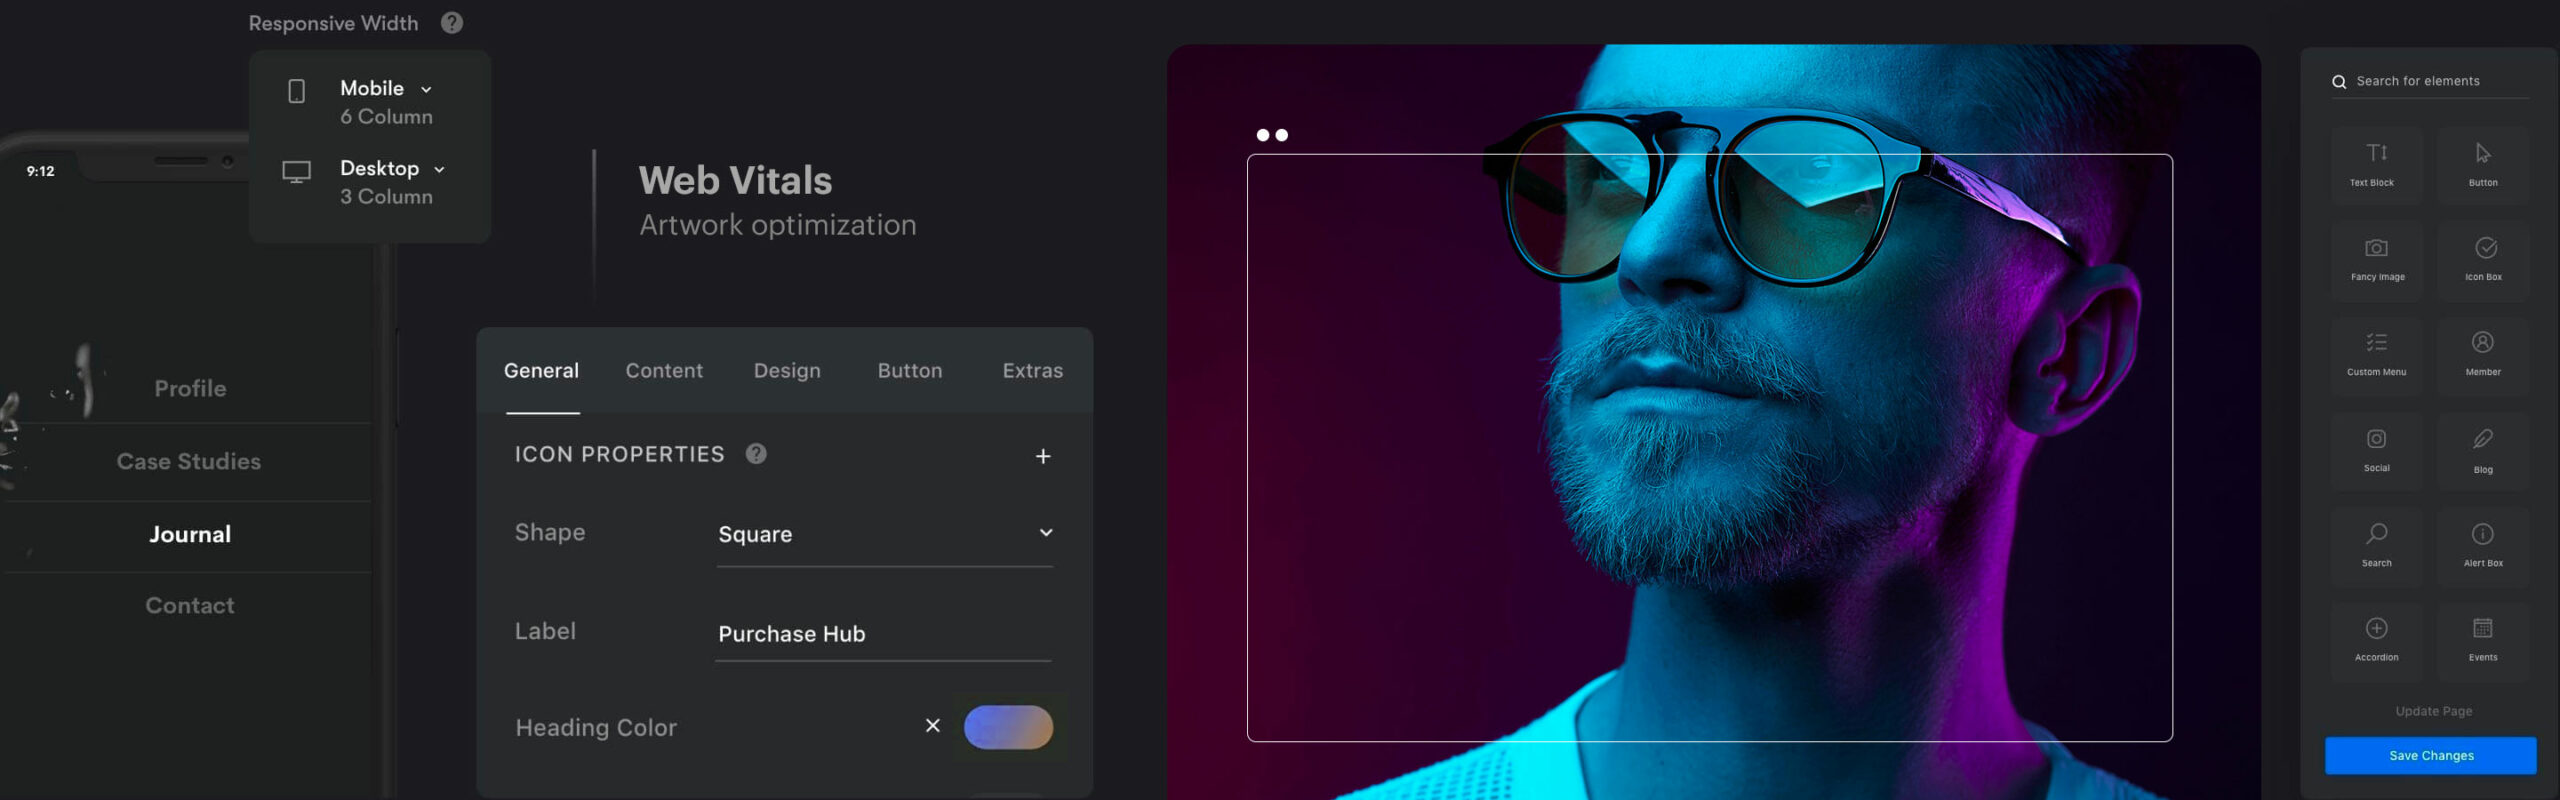Screen dimensions: 2560x800
Task: Pick the Icon Box element
Action: (2483, 260)
